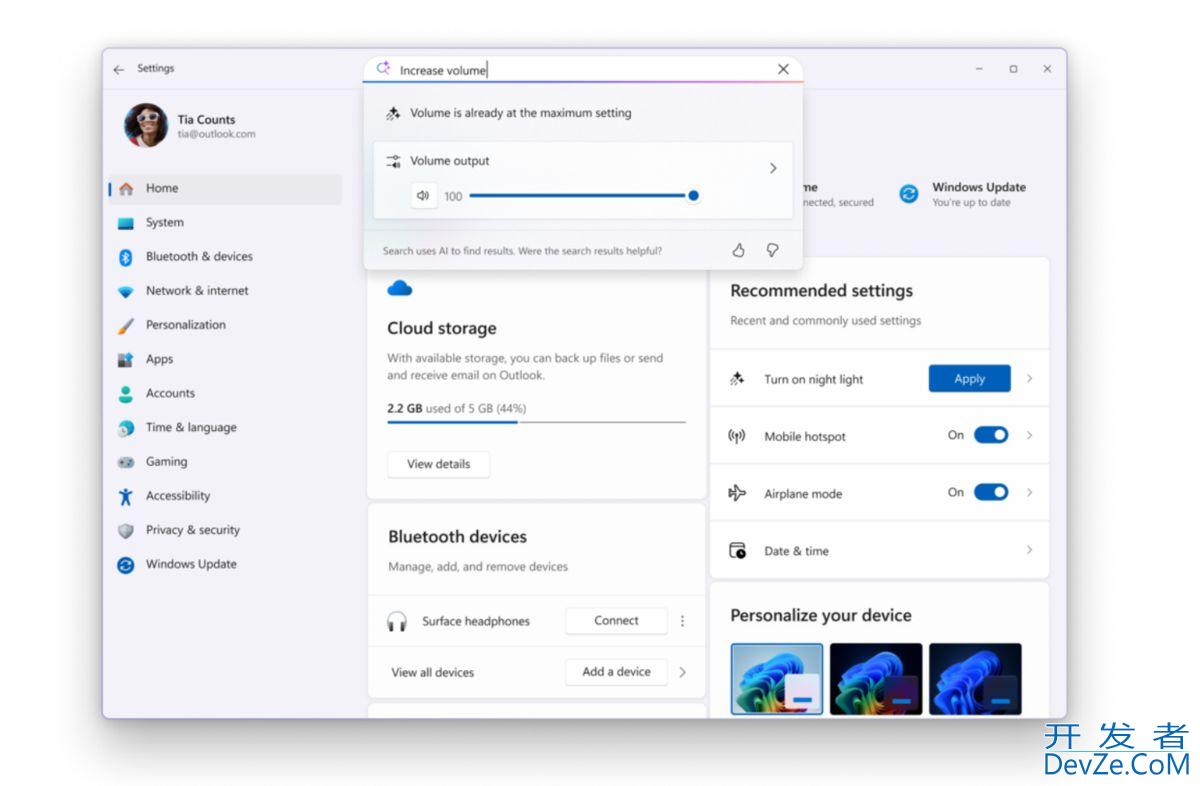The image size is (1200, 786).
Task: Select the first light theme thumbnail
Action: 777,678
